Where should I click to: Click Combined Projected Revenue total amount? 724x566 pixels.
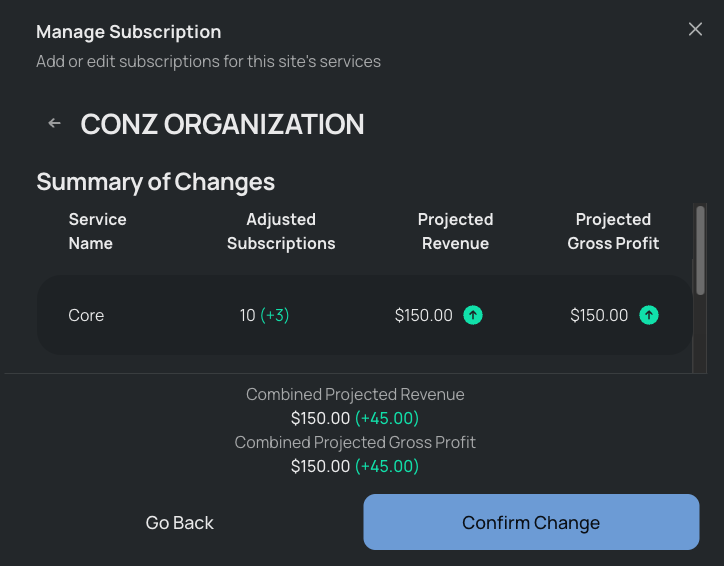[355, 418]
